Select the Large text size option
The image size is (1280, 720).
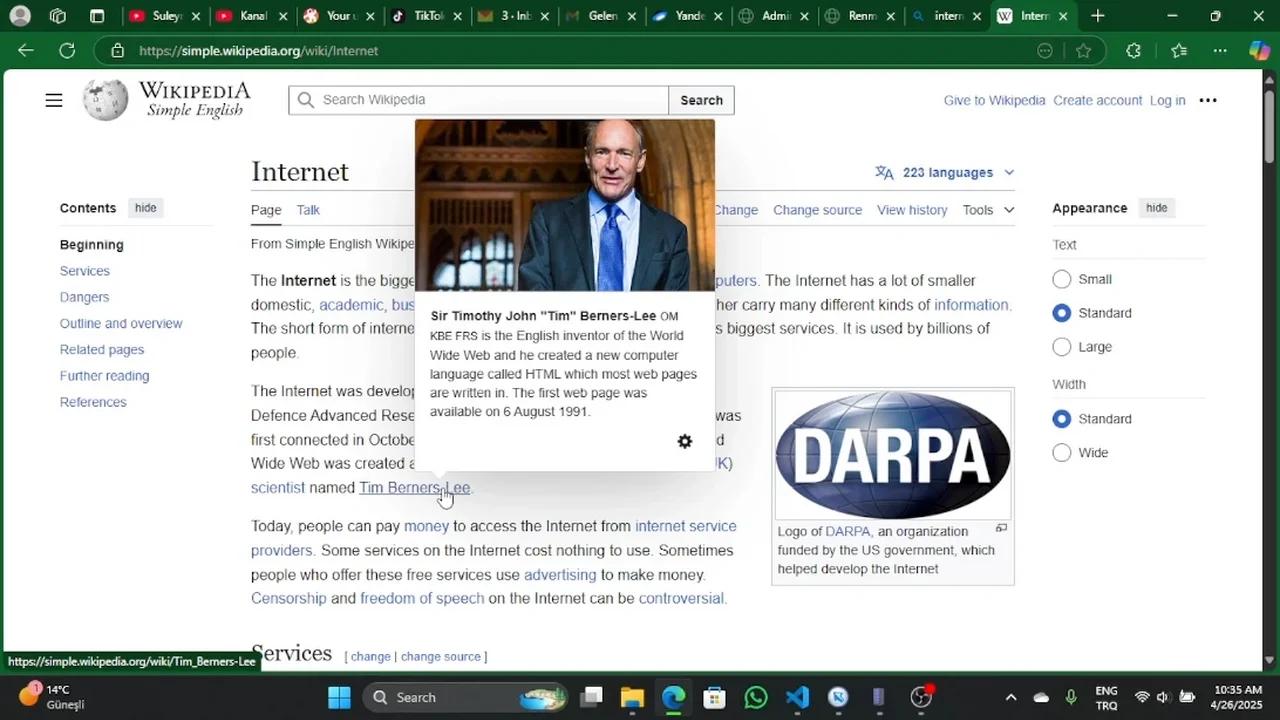tap(1061, 347)
